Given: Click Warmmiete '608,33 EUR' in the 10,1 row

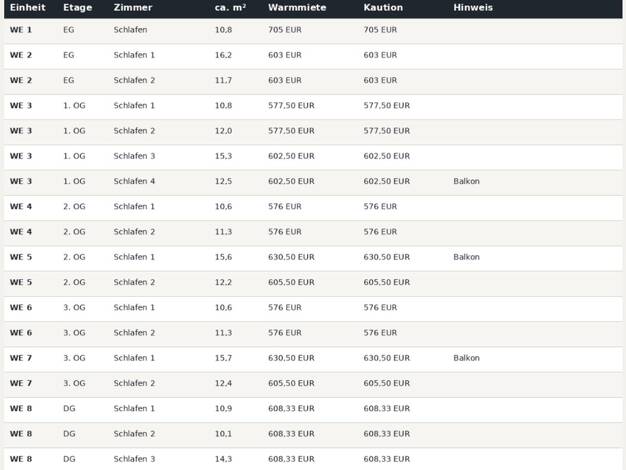Looking at the screenshot, I should coord(291,434).
